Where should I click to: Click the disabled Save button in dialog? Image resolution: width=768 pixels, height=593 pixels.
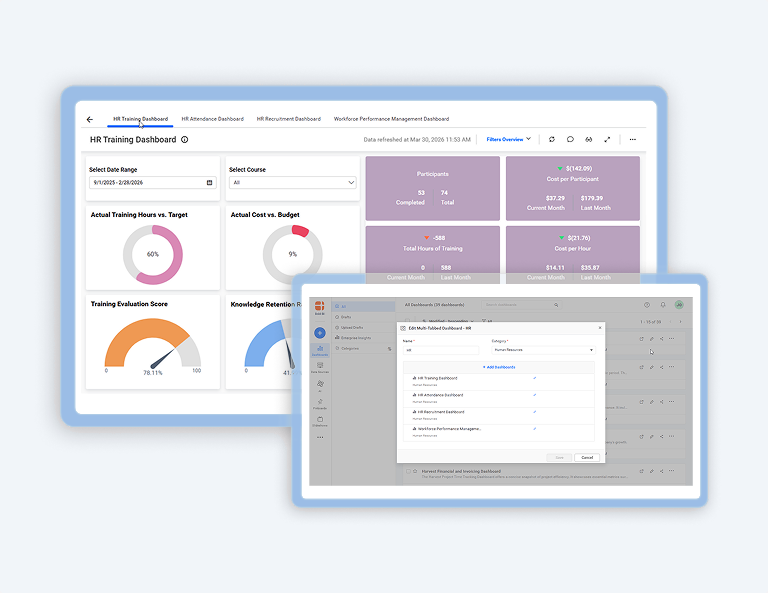(559, 457)
